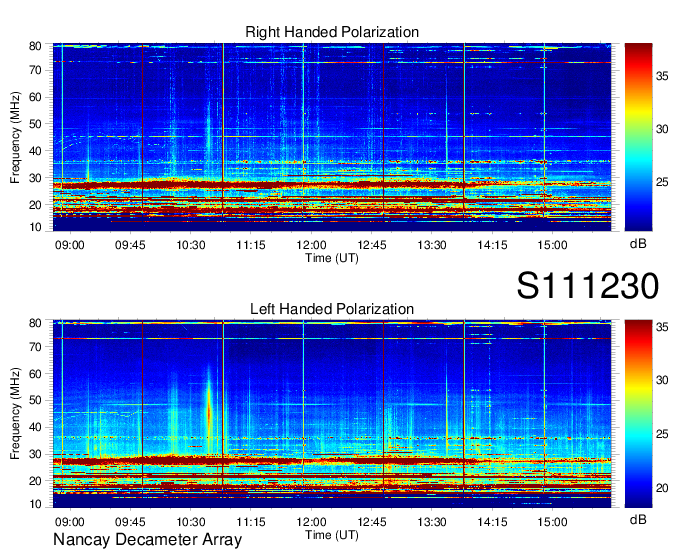
Task: Click "10" frequency tick of Left Handed plot
Action: [35, 504]
